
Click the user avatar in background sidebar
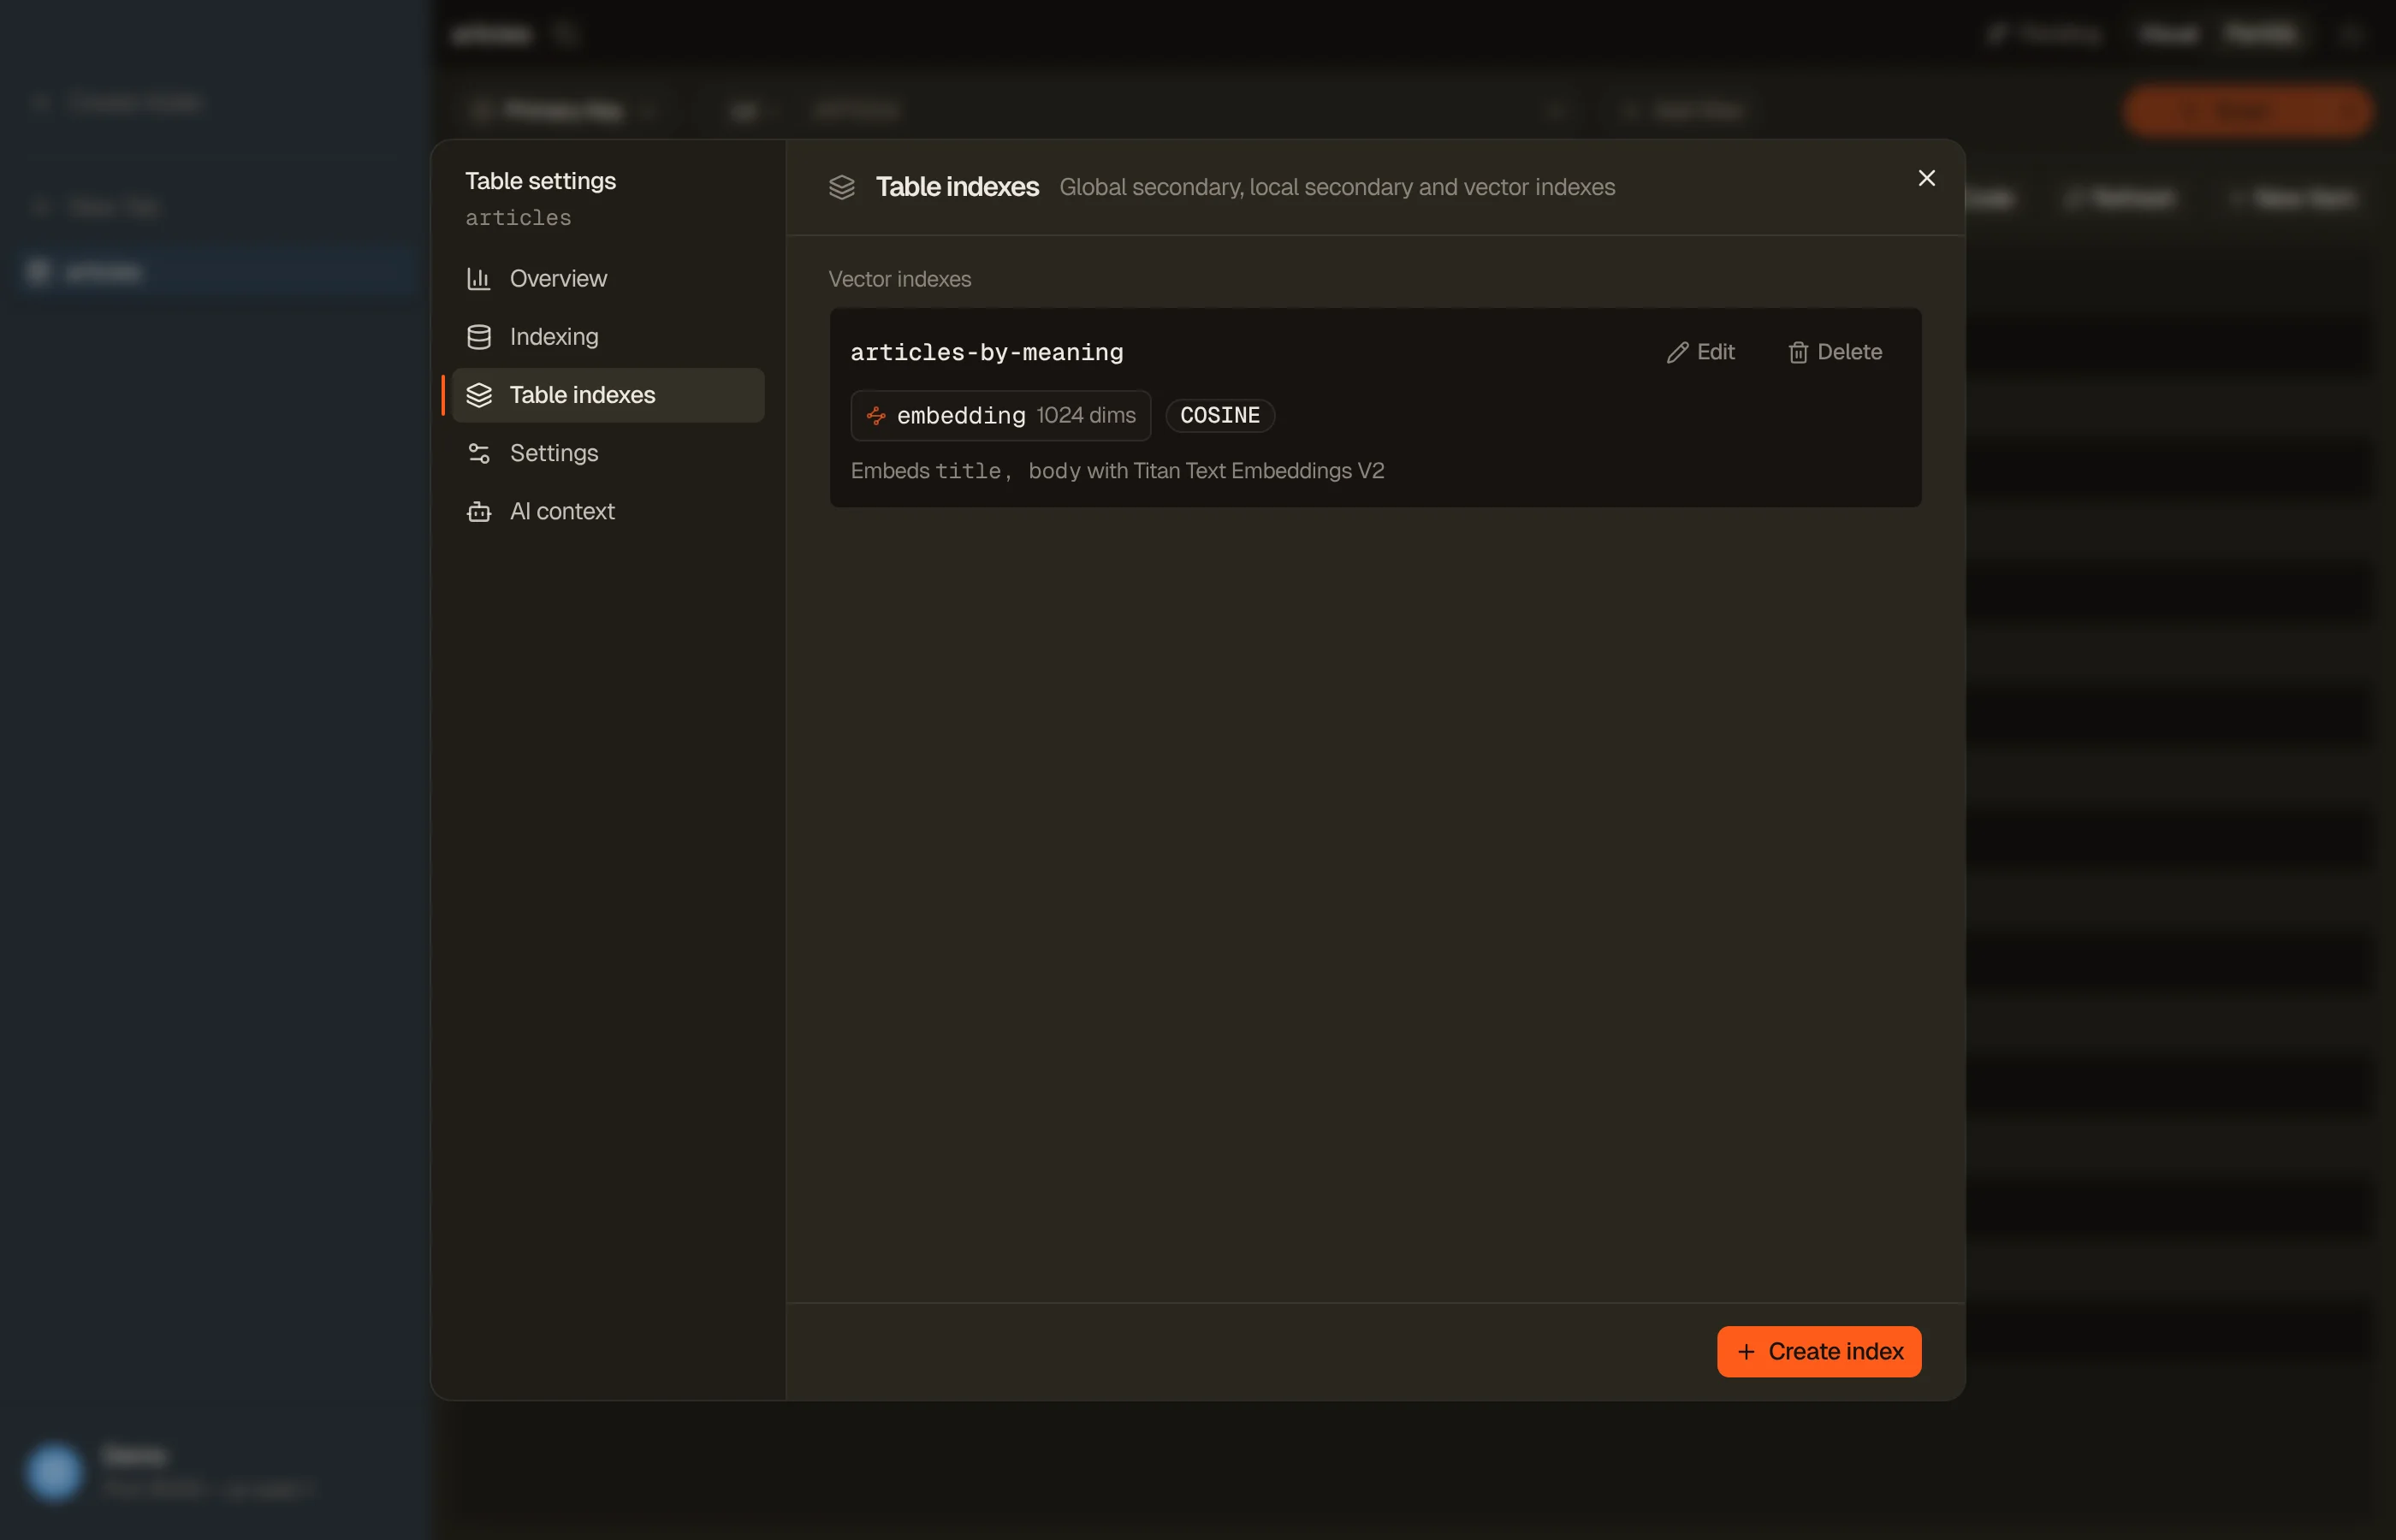coord(54,1472)
